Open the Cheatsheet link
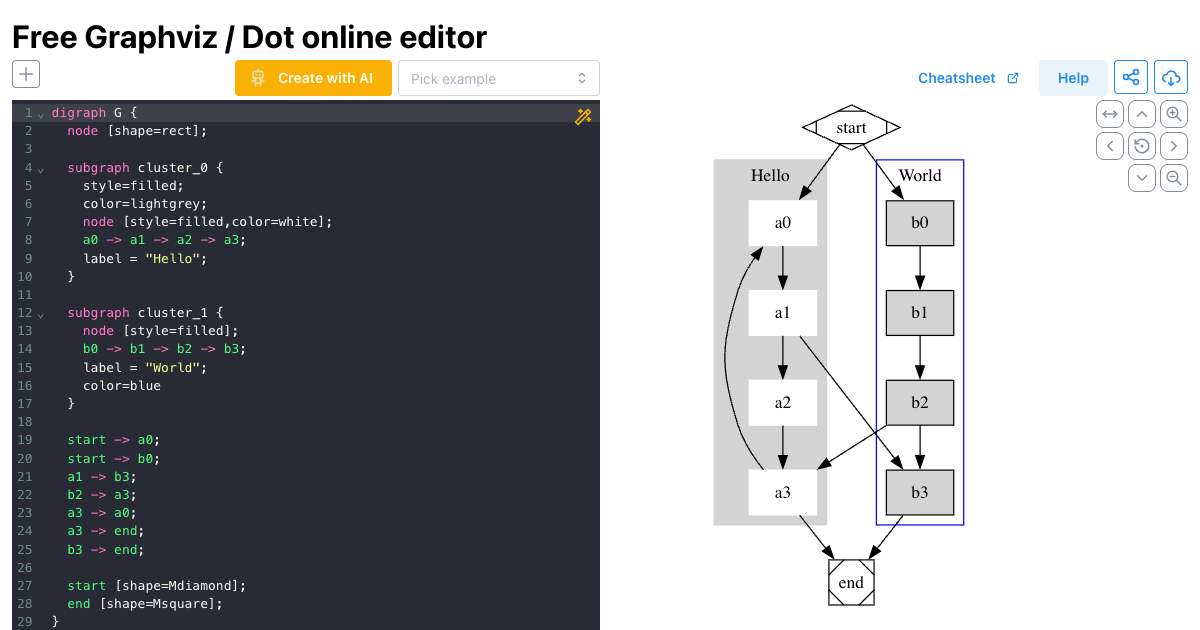1200x630 pixels. 967,78
